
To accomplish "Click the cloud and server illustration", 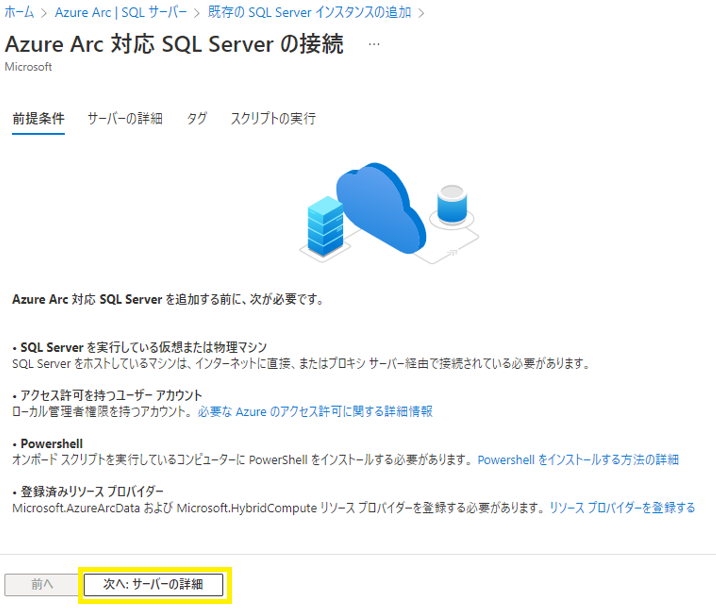I will tap(389, 213).
